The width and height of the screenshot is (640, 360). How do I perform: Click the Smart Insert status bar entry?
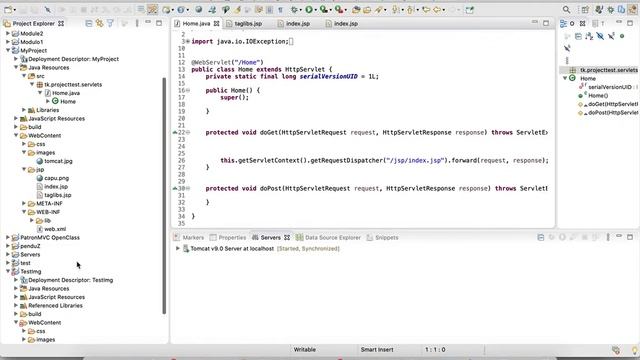(377, 350)
